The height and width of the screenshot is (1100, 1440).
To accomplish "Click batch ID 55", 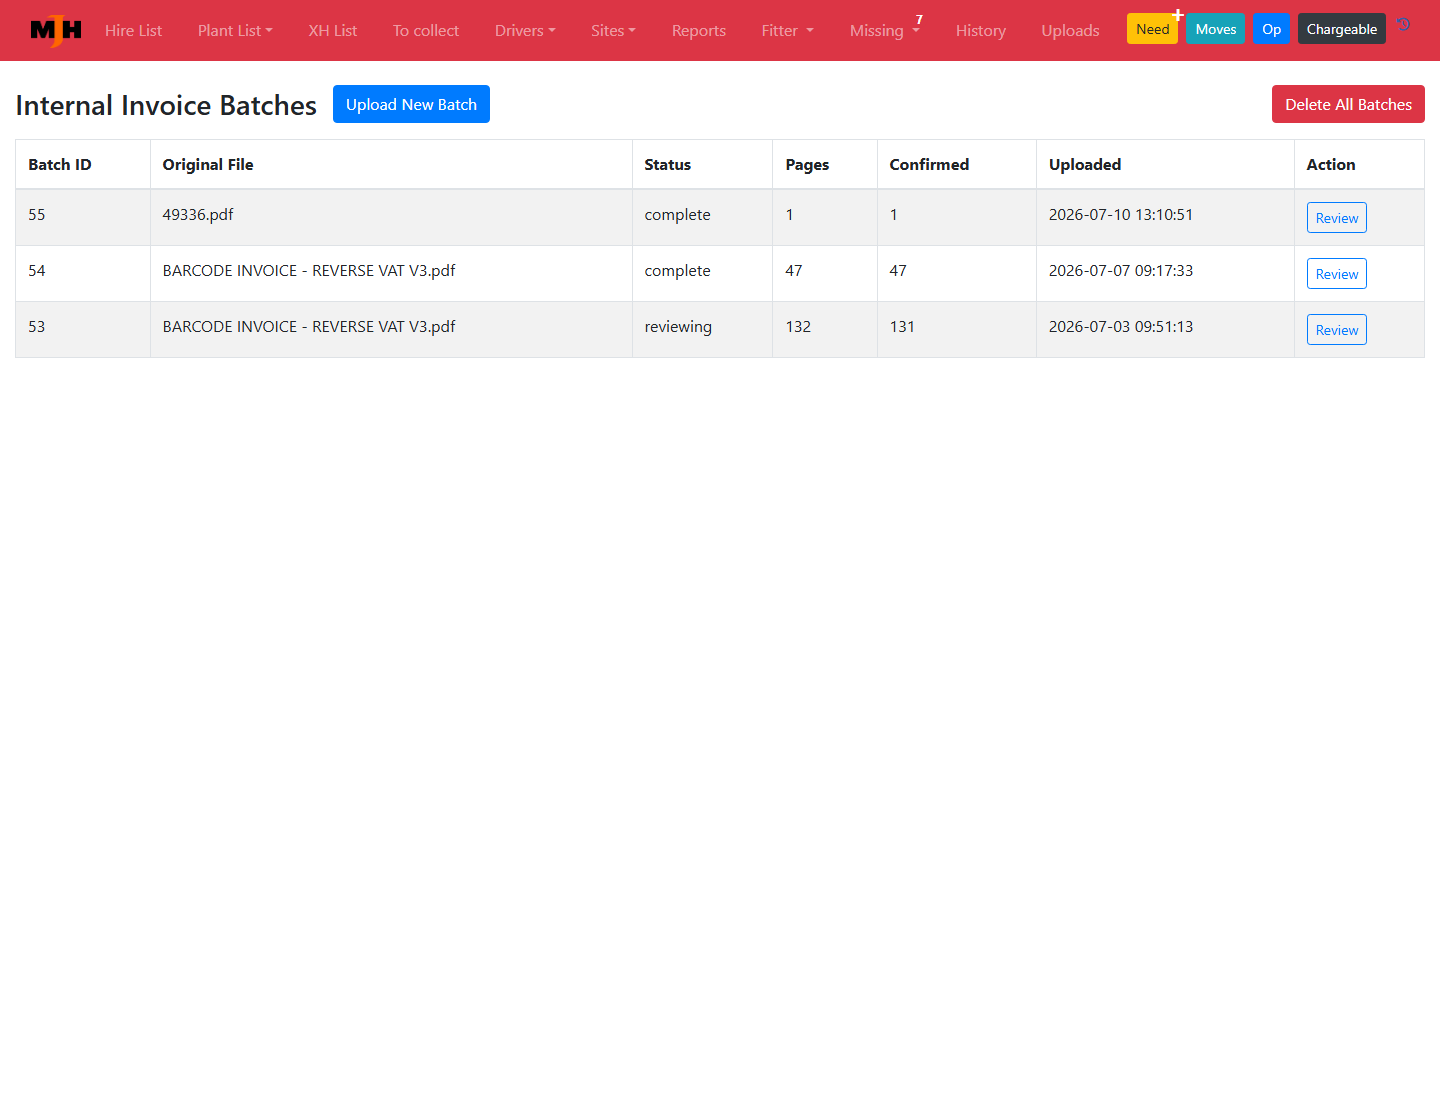I will (37, 214).
